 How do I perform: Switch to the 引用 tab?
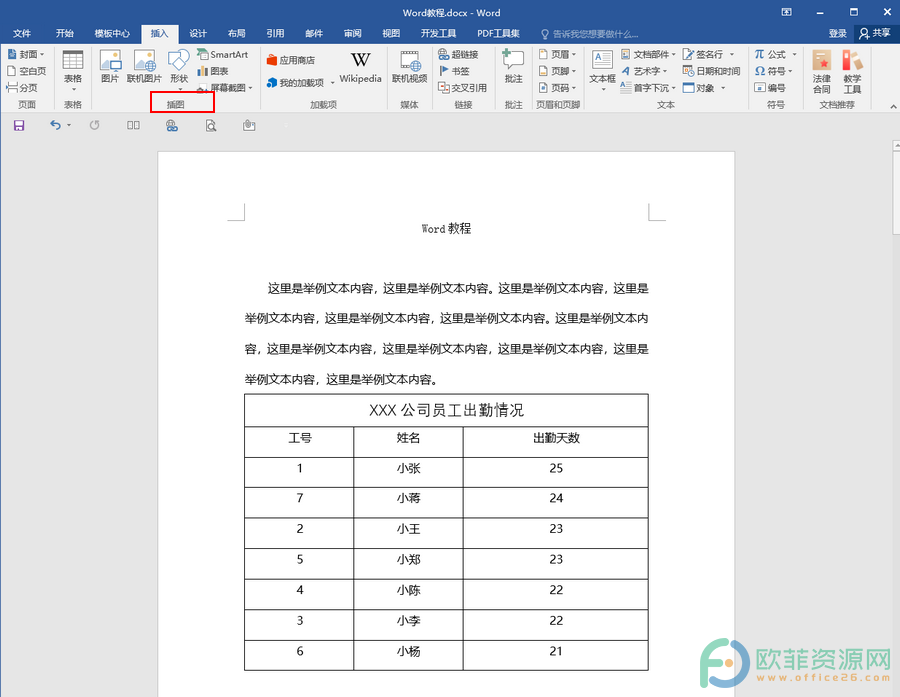276,33
